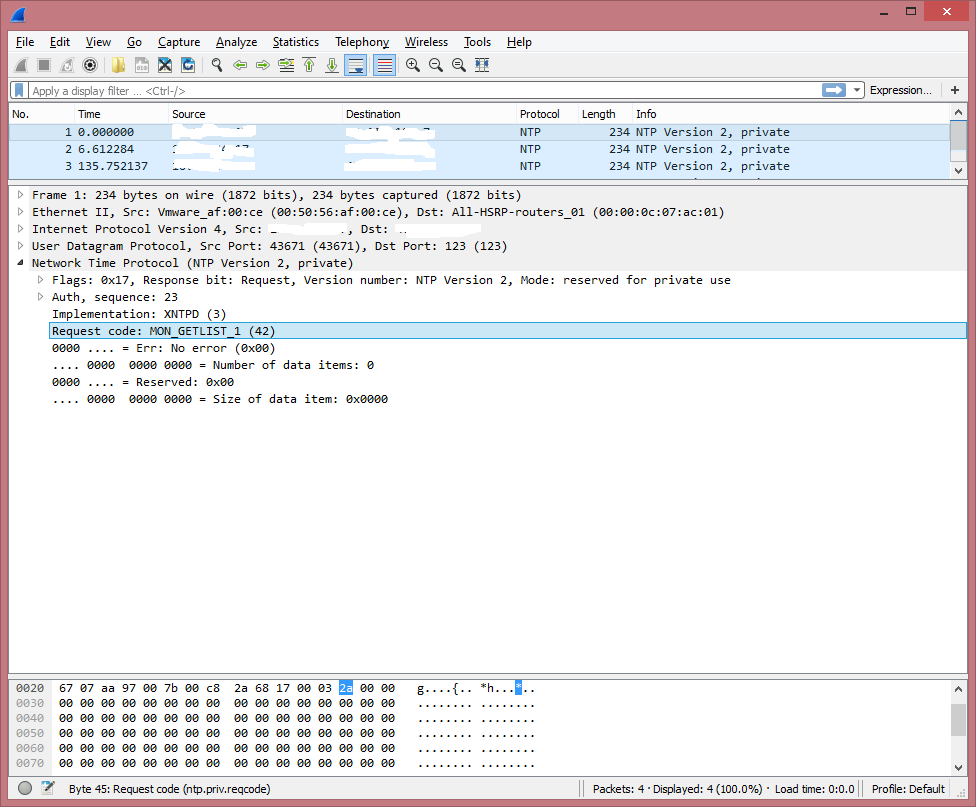Click the find packet magnifier icon

tap(217, 65)
